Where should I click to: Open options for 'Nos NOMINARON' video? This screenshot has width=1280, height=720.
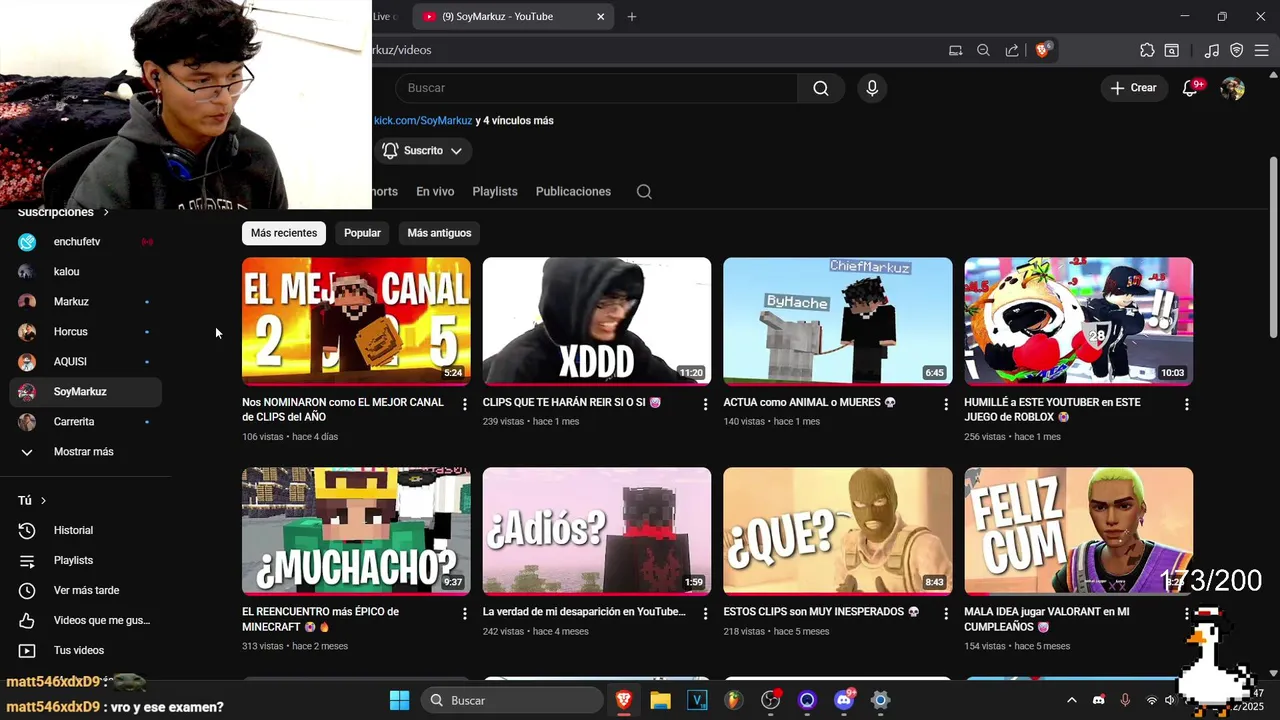click(x=464, y=404)
